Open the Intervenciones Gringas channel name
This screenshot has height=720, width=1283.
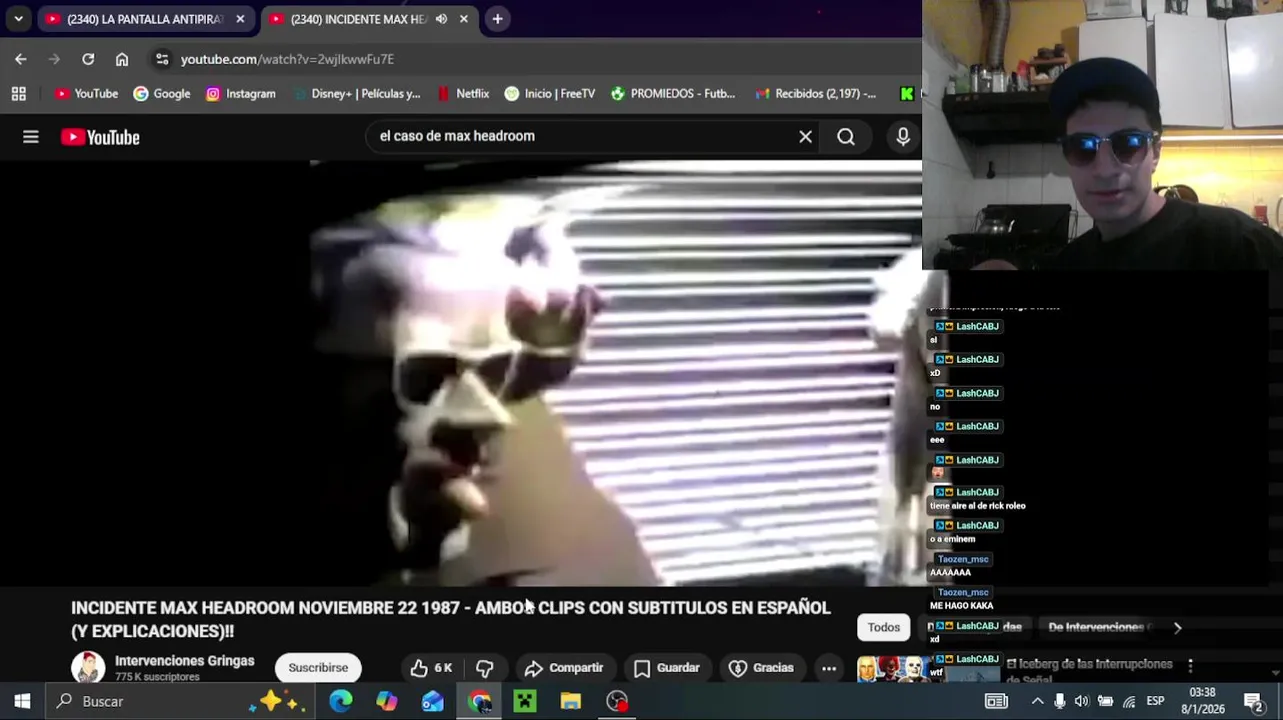click(x=184, y=661)
